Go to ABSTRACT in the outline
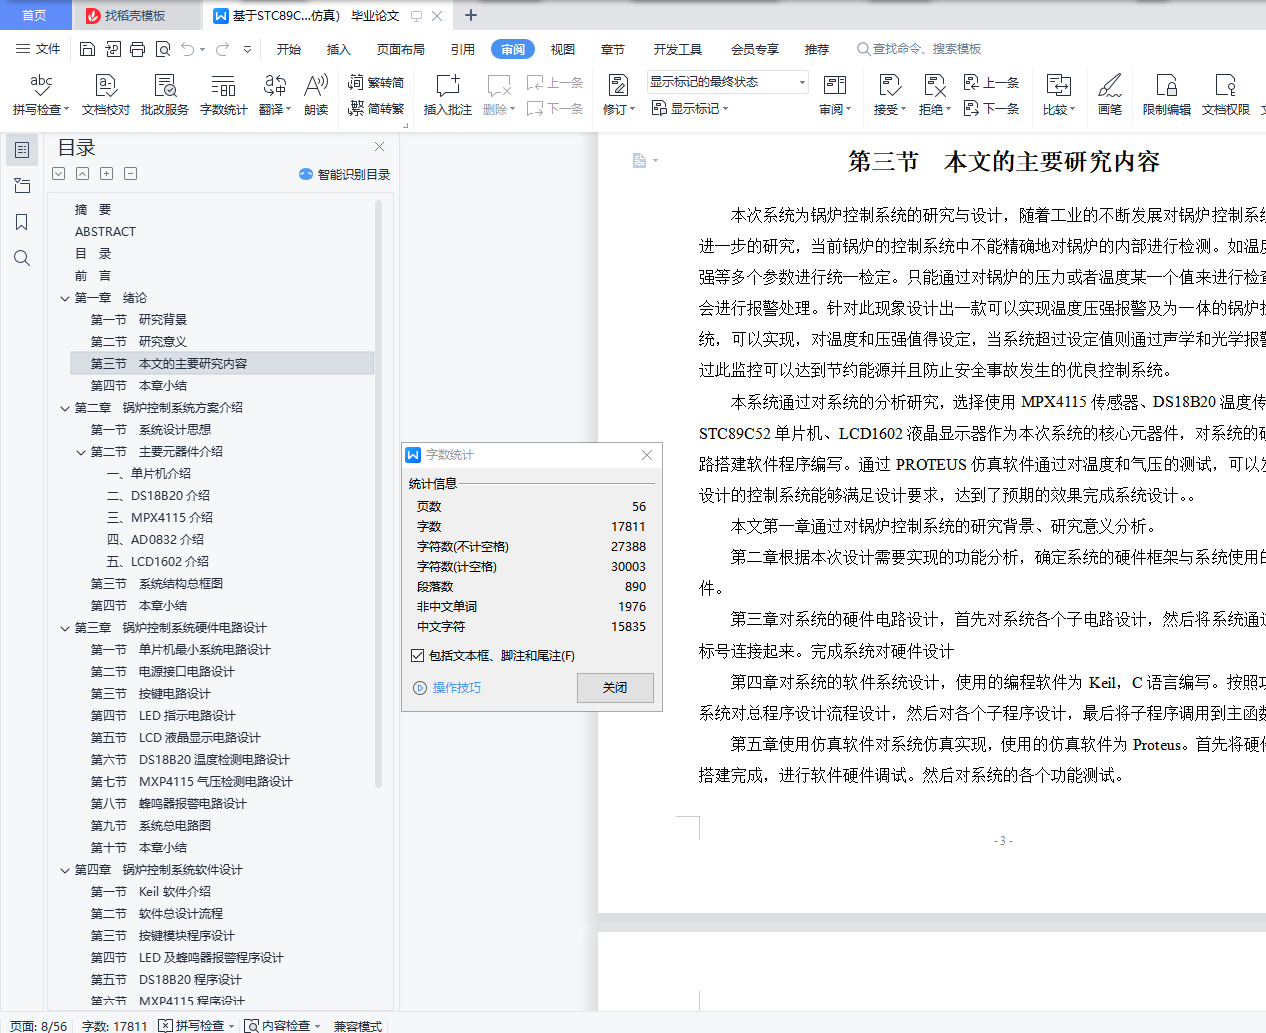The width and height of the screenshot is (1266, 1033). 105,232
